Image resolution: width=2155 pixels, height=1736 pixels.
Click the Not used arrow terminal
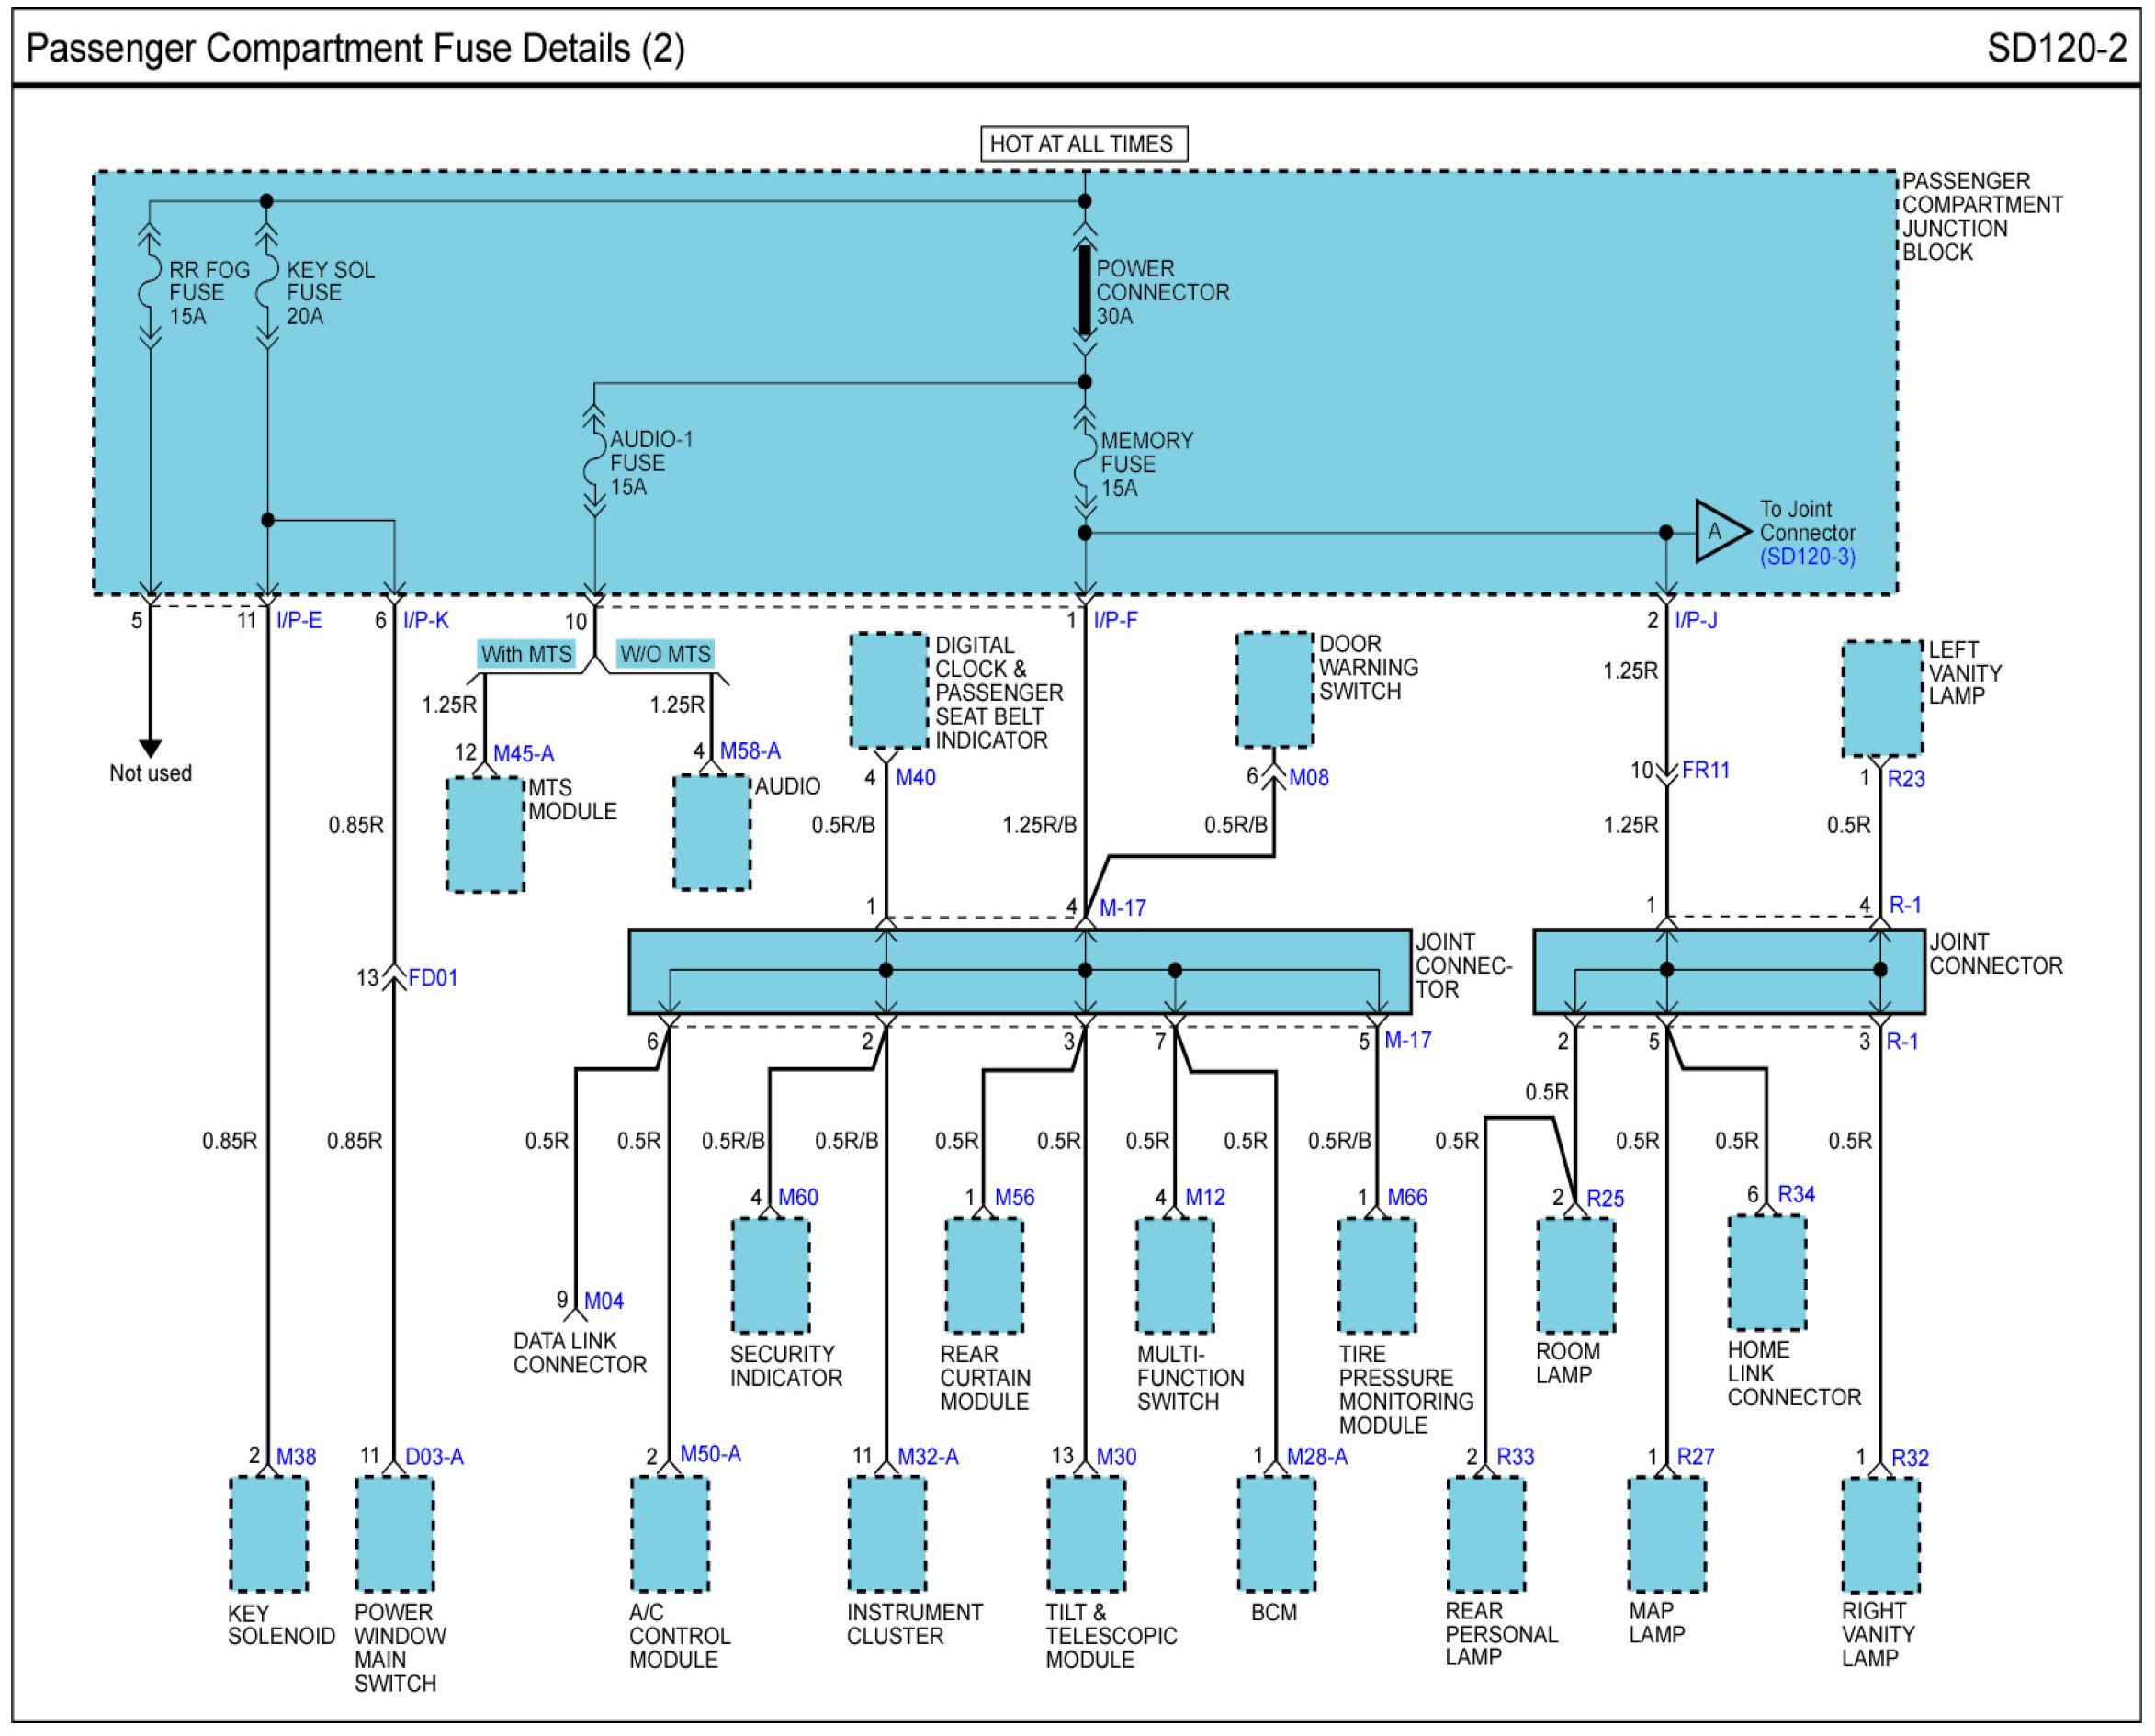pos(150,748)
